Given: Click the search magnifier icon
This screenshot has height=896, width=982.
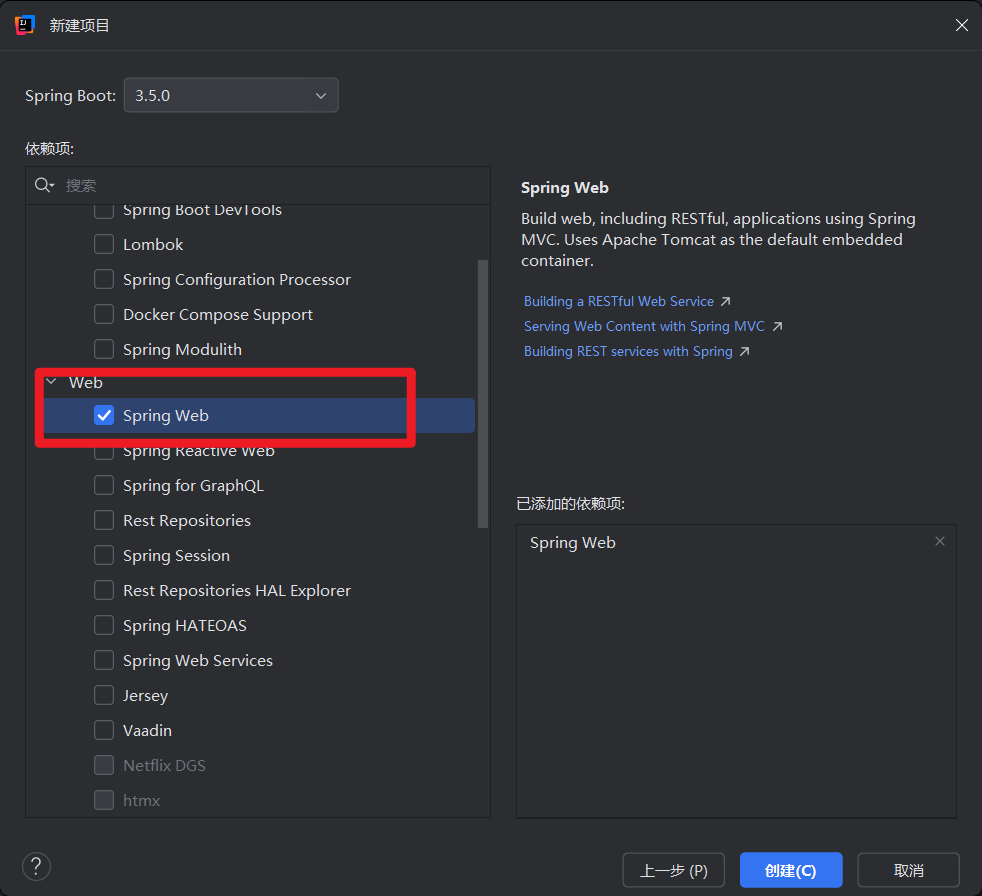Looking at the screenshot, I should click(x=43, y=185).
